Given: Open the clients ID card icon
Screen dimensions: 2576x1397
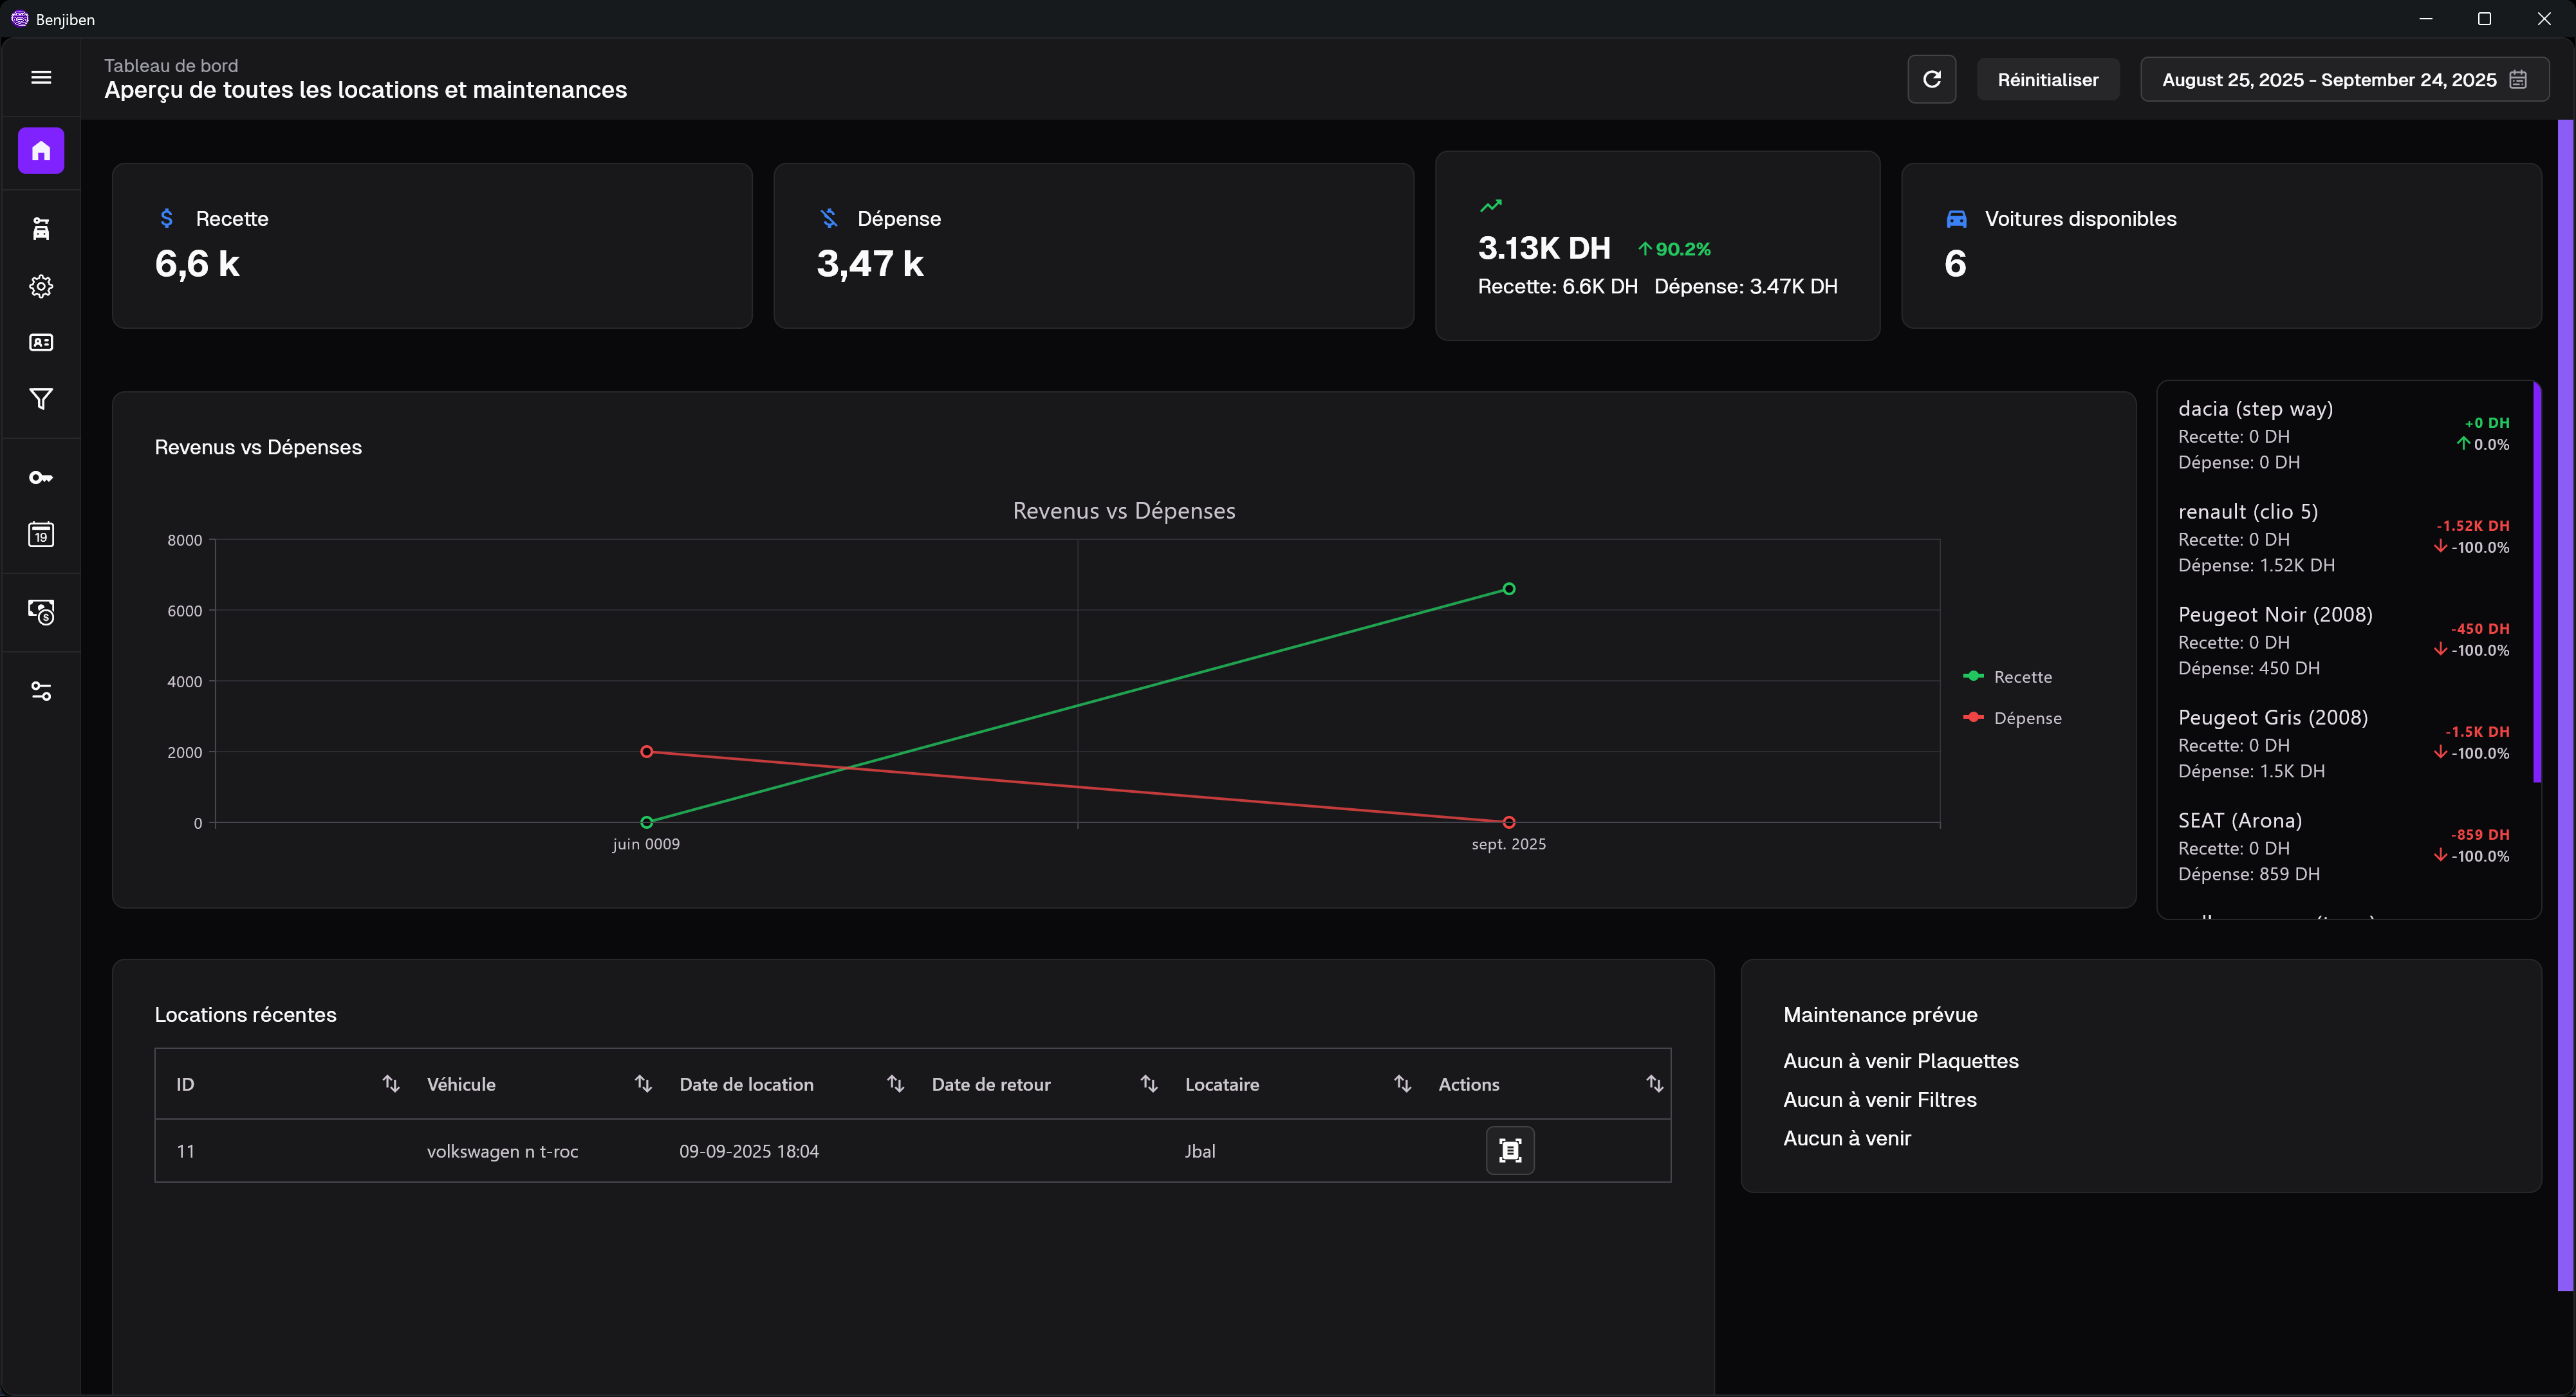Looking at the screenshot, I should click(x=40, y=341).
